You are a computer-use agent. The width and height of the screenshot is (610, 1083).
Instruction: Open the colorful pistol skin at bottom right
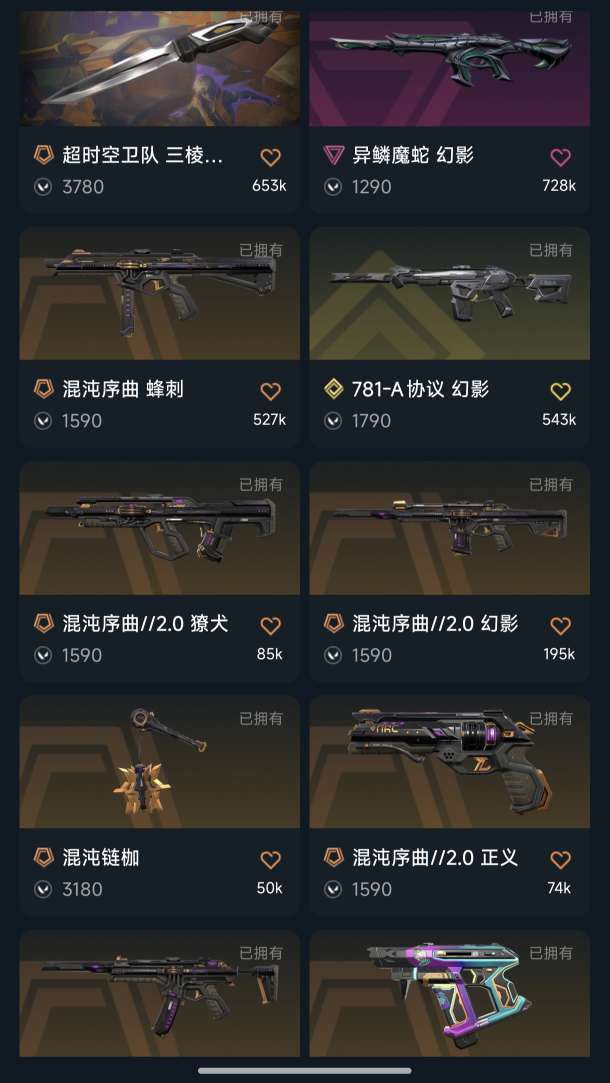pyautogui.click(x=450, y=993)
